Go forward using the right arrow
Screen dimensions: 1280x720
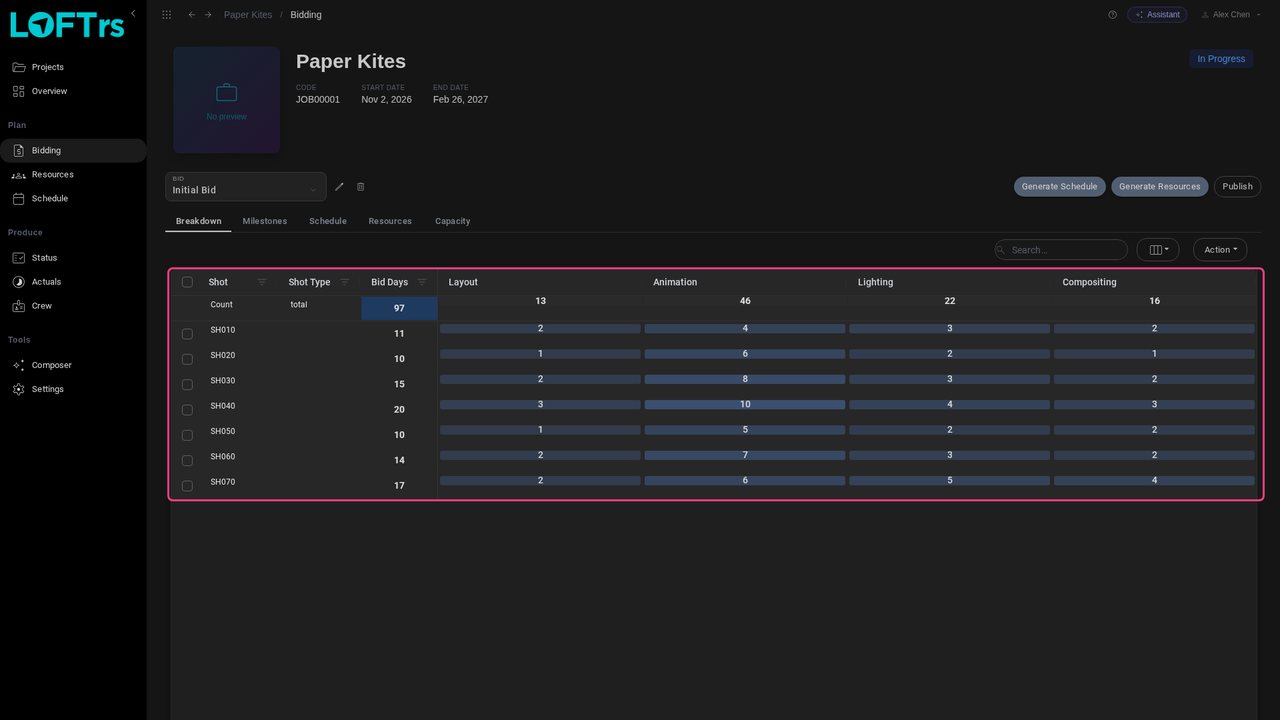[208, 15]
